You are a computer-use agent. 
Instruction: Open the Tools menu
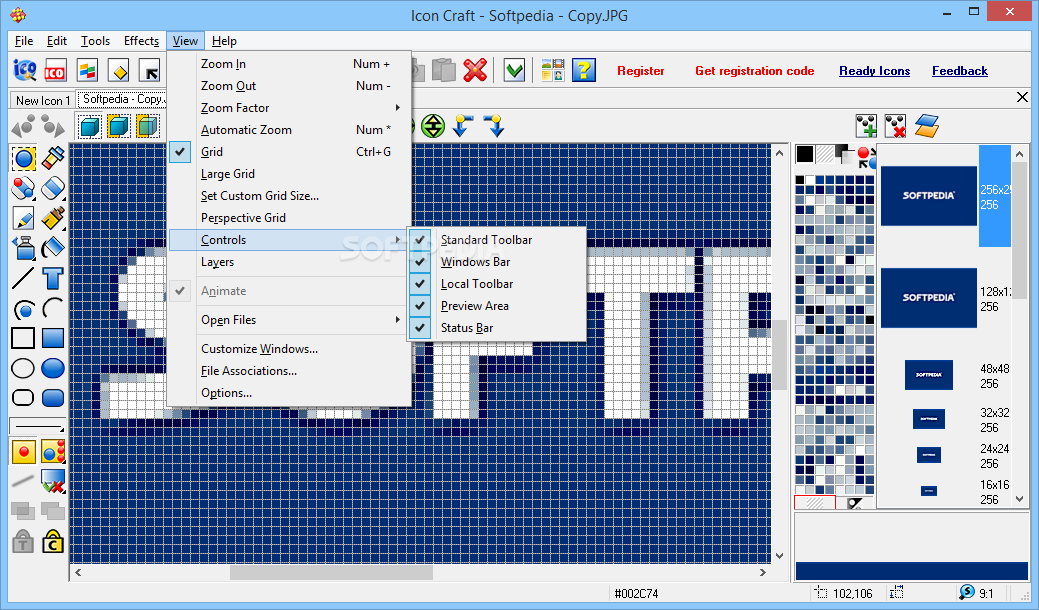coord(95,41)
